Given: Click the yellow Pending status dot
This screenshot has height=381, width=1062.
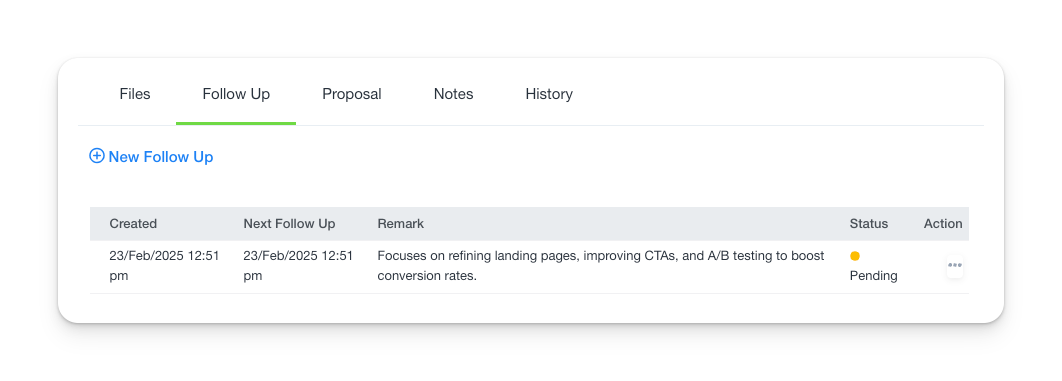Looking at the screenshot, I should (x=855, y=256).
